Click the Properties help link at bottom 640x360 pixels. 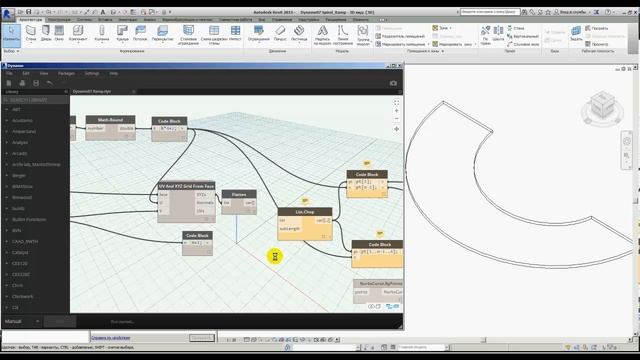(111, 338)
